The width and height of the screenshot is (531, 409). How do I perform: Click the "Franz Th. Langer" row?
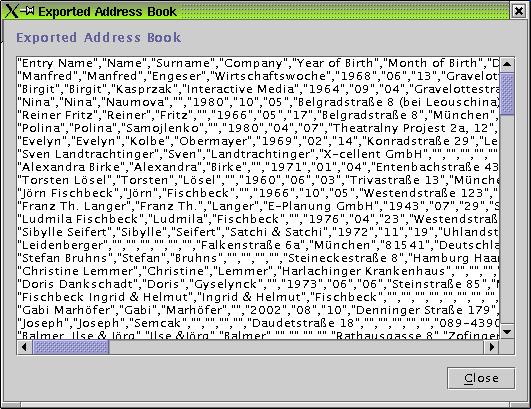pos(258,206)
